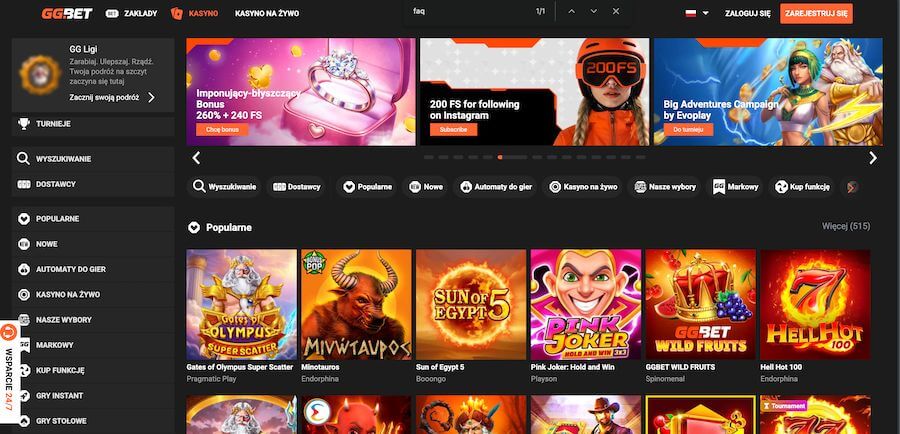This screenshot has width=900, height=434.
Task: Click the GG.BET logo
Action: coord(66,13)
